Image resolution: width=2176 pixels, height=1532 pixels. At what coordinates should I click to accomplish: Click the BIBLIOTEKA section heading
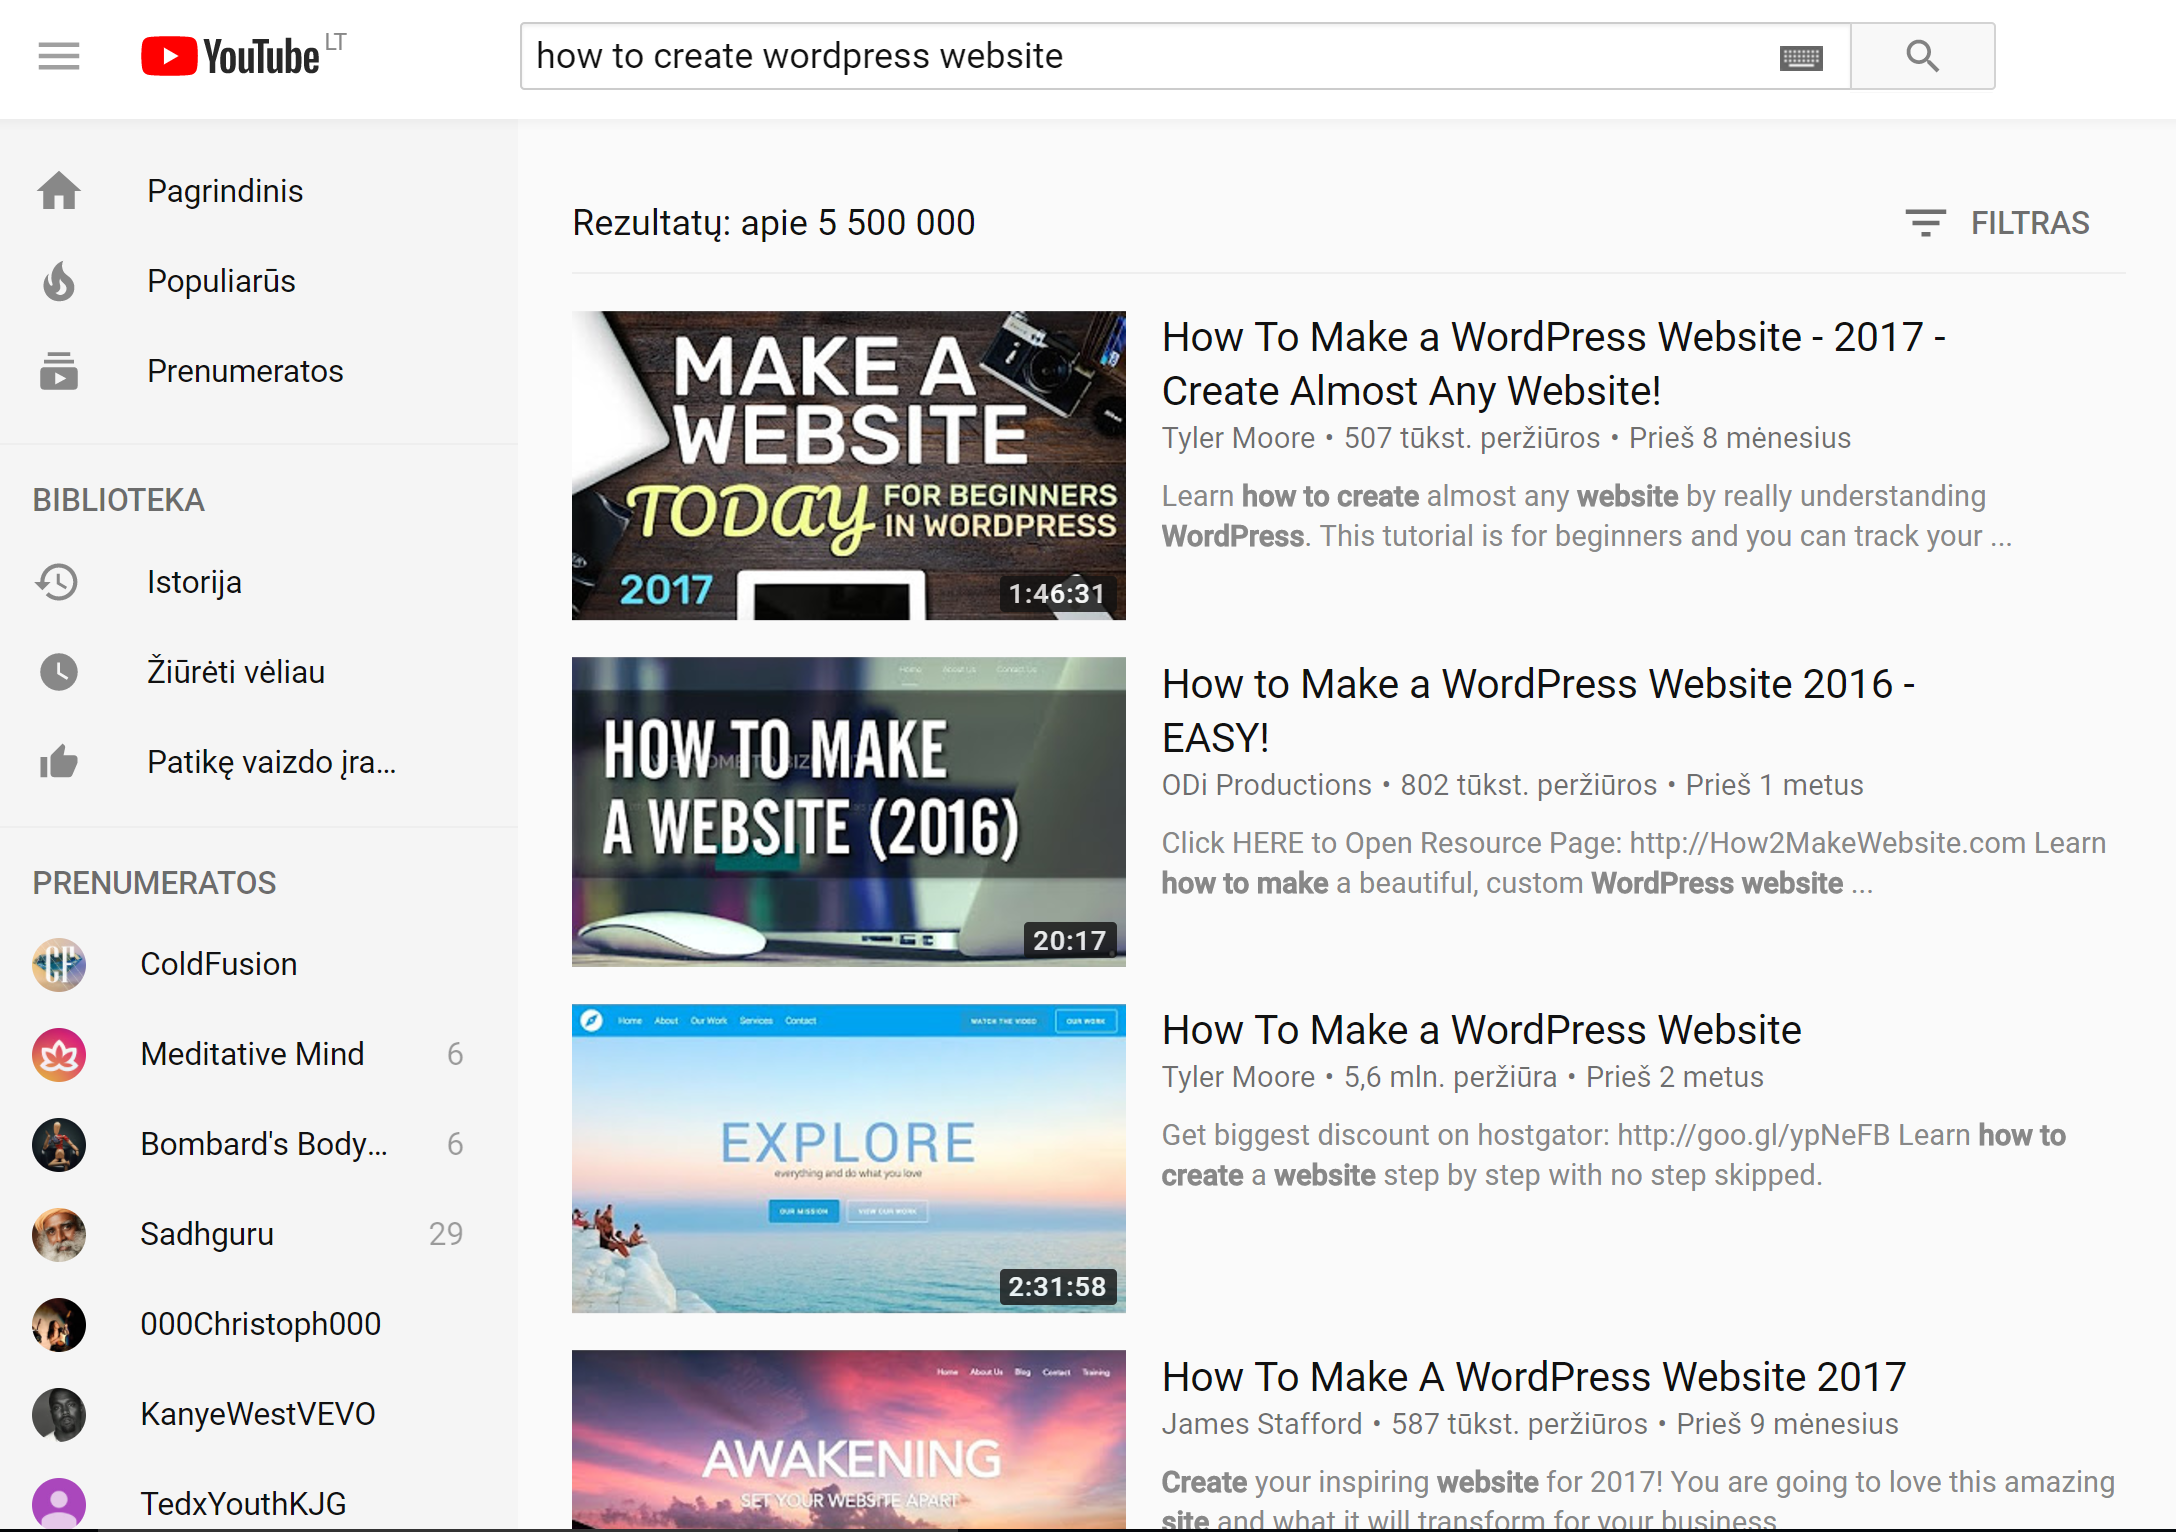(x=118, y=500)
